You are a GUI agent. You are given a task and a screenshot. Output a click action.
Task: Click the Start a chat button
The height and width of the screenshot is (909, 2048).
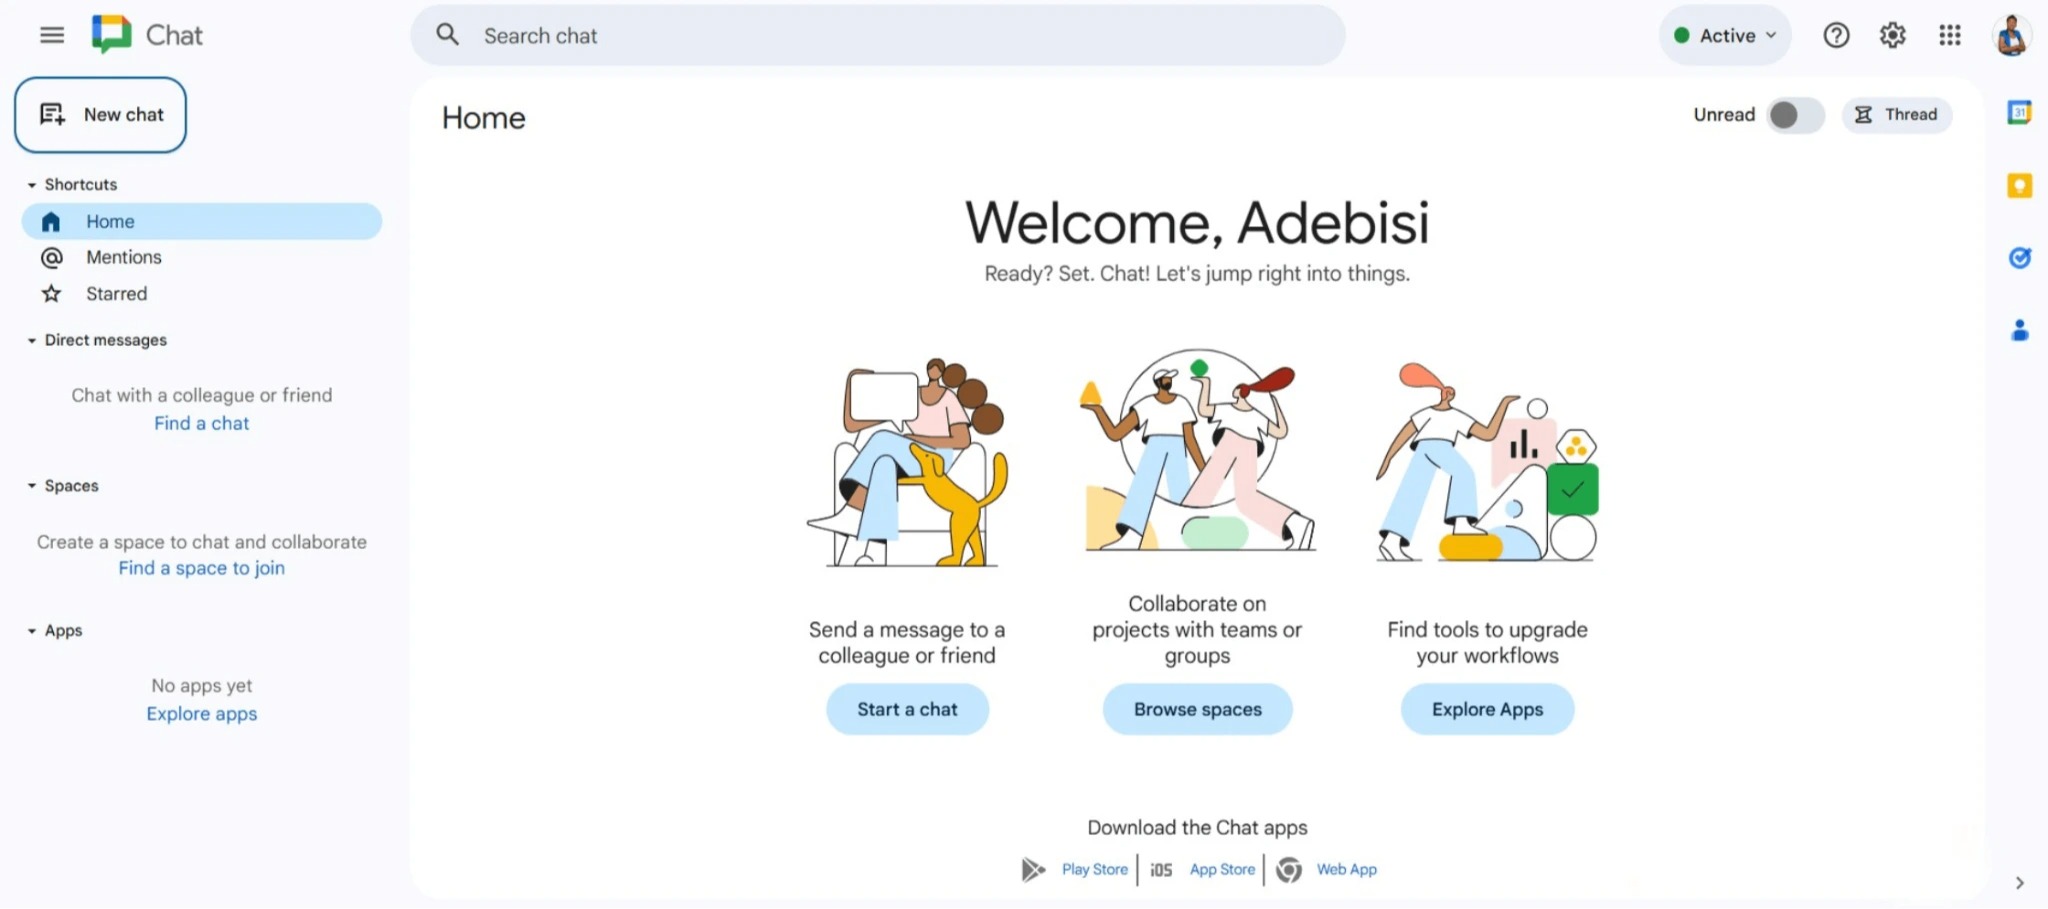tap(906, 709)
